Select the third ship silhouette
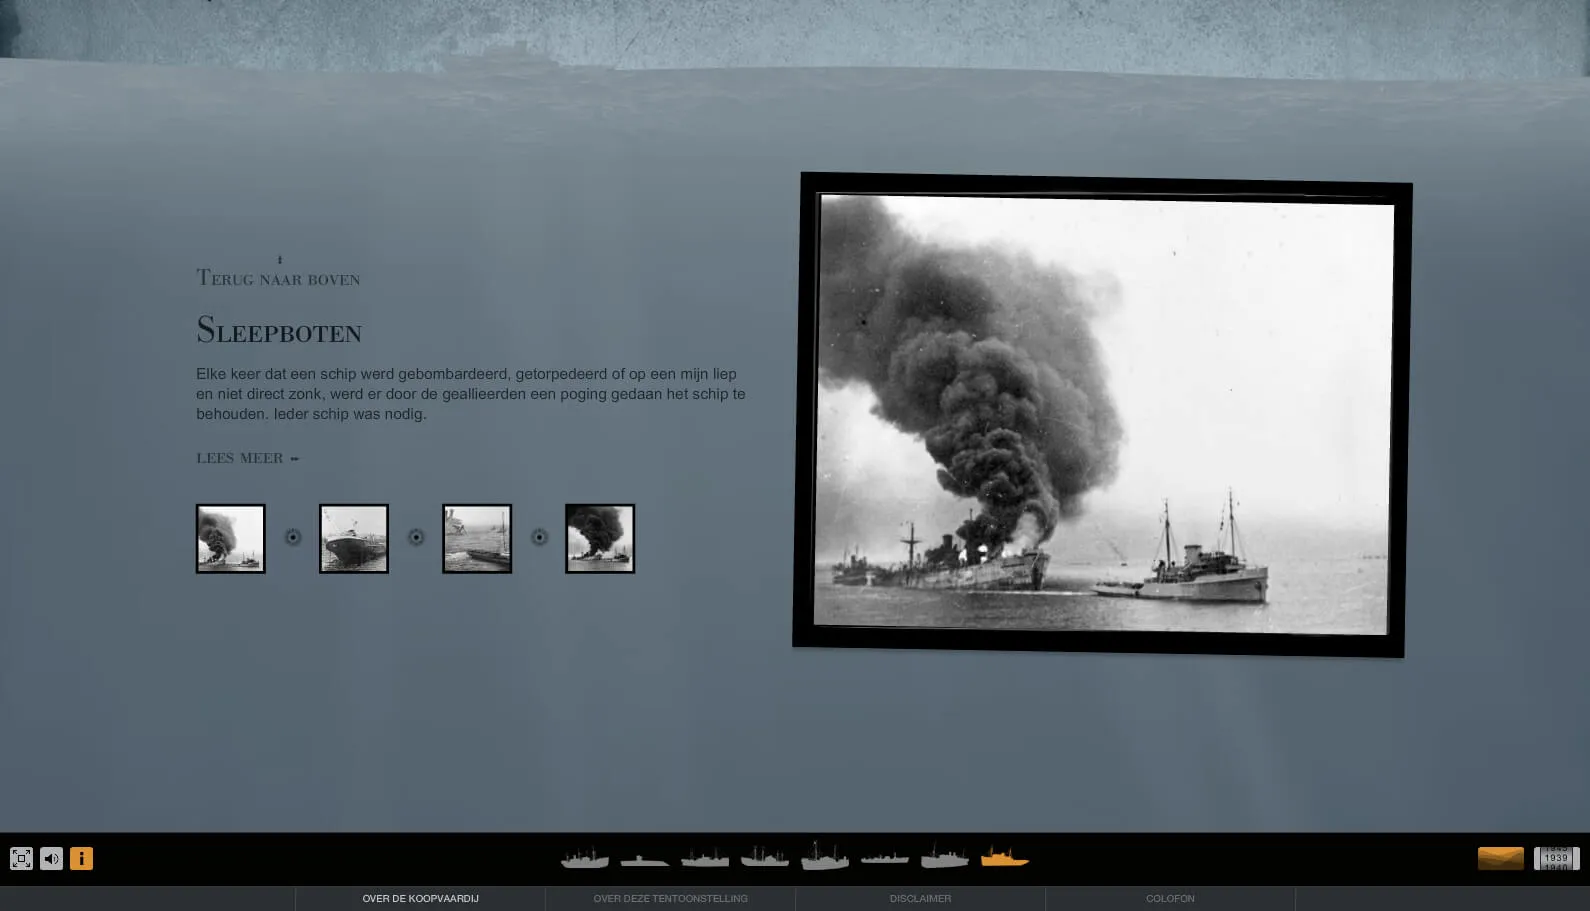The height and width of the screenshot is (911, 1590). click(x=705, y=857)
